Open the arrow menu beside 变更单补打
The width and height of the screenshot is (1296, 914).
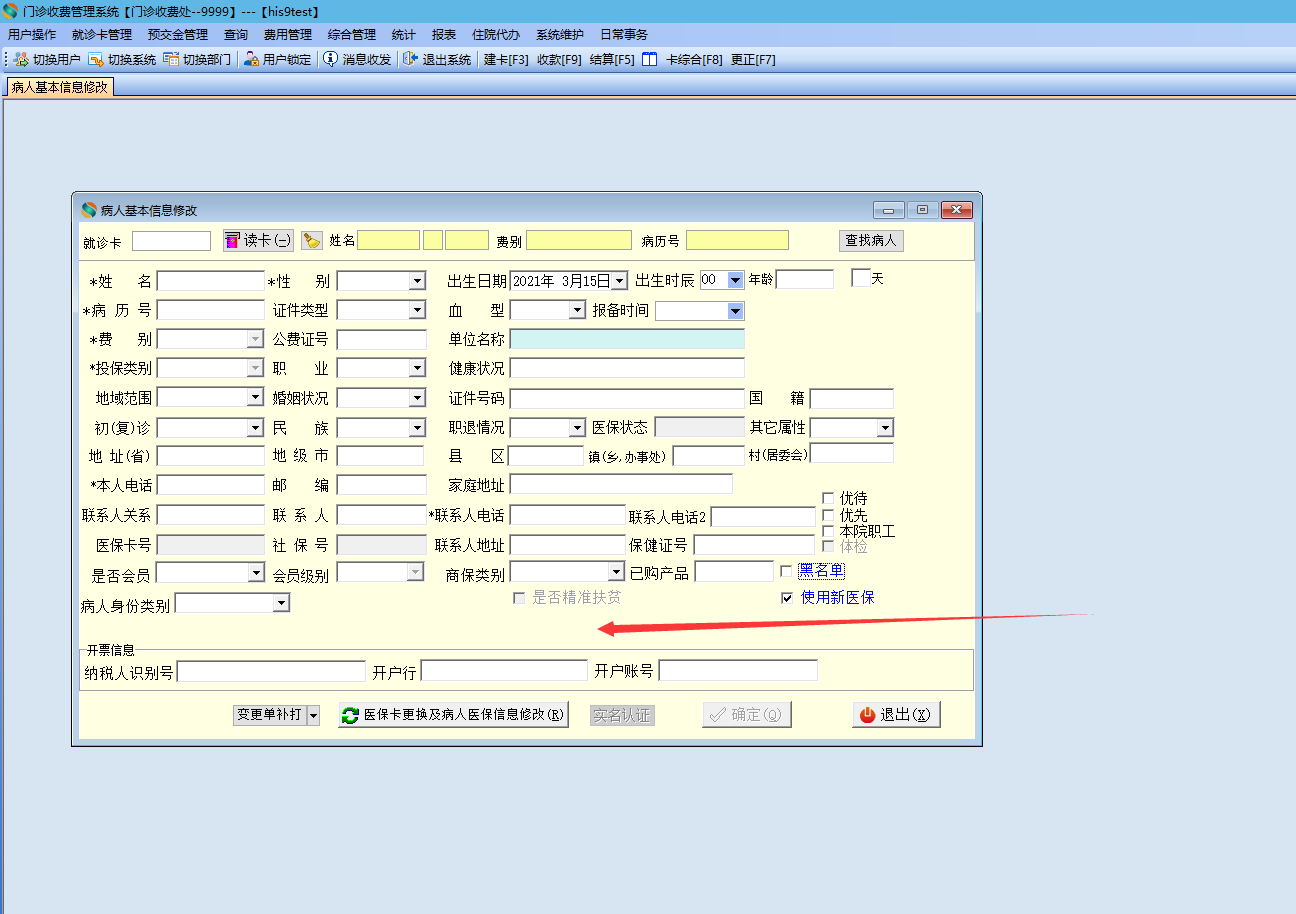[x=313, y=715]
